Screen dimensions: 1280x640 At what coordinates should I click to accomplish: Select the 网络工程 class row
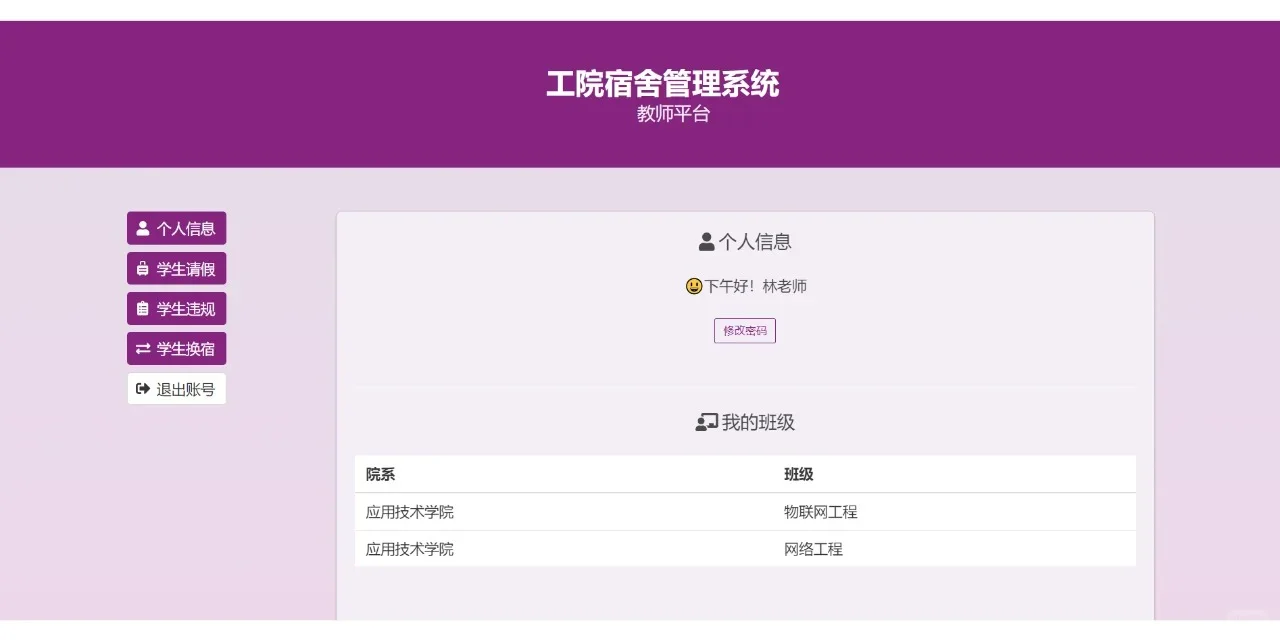tap(744, 548)
